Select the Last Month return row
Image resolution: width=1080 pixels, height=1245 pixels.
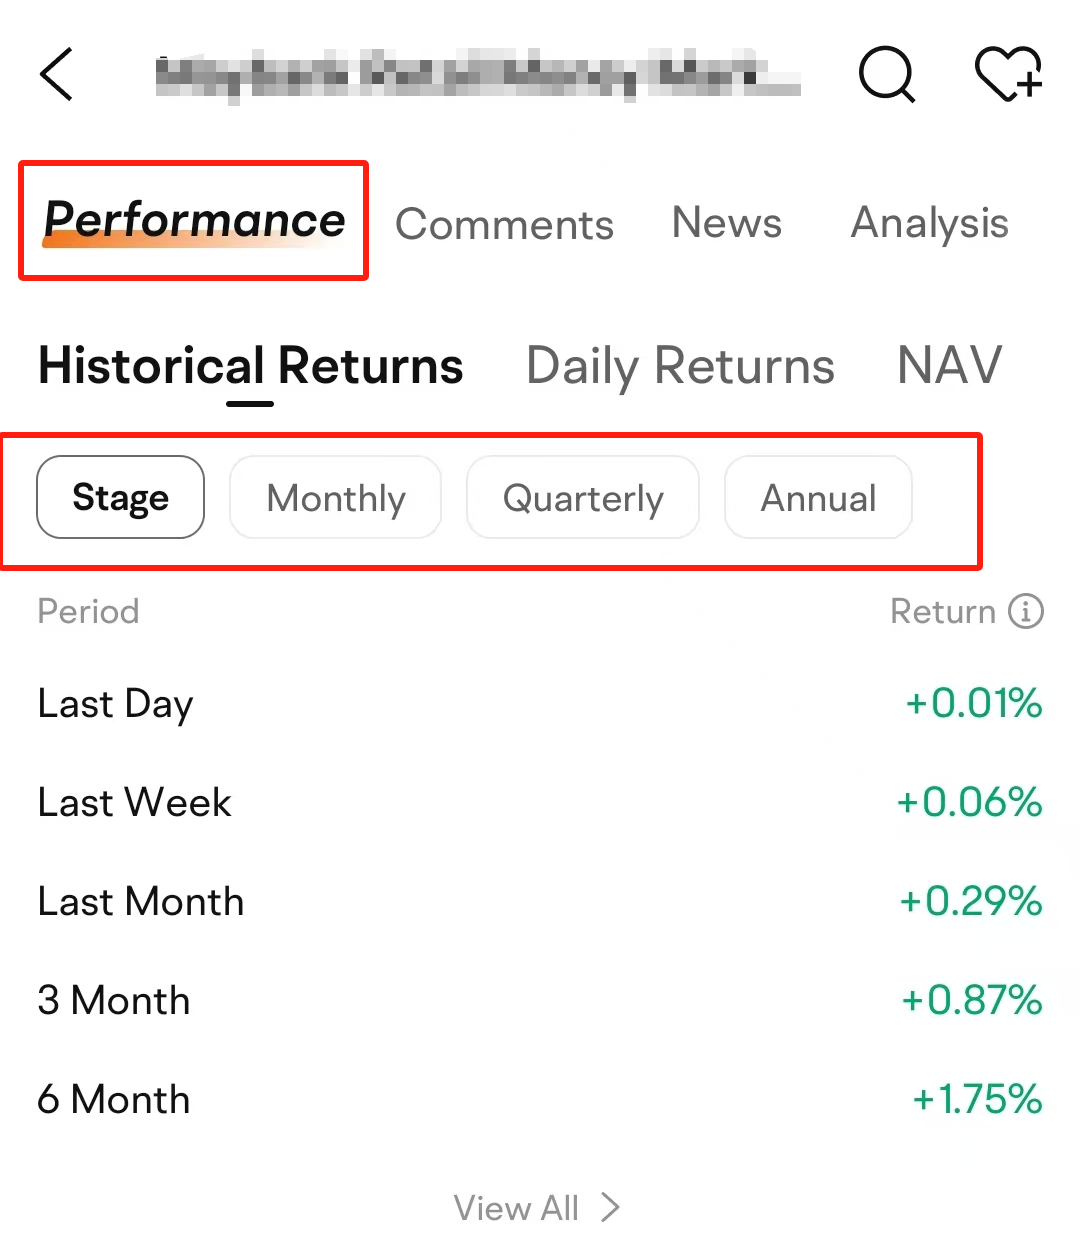pyautogui.click(x=540, y=901)
